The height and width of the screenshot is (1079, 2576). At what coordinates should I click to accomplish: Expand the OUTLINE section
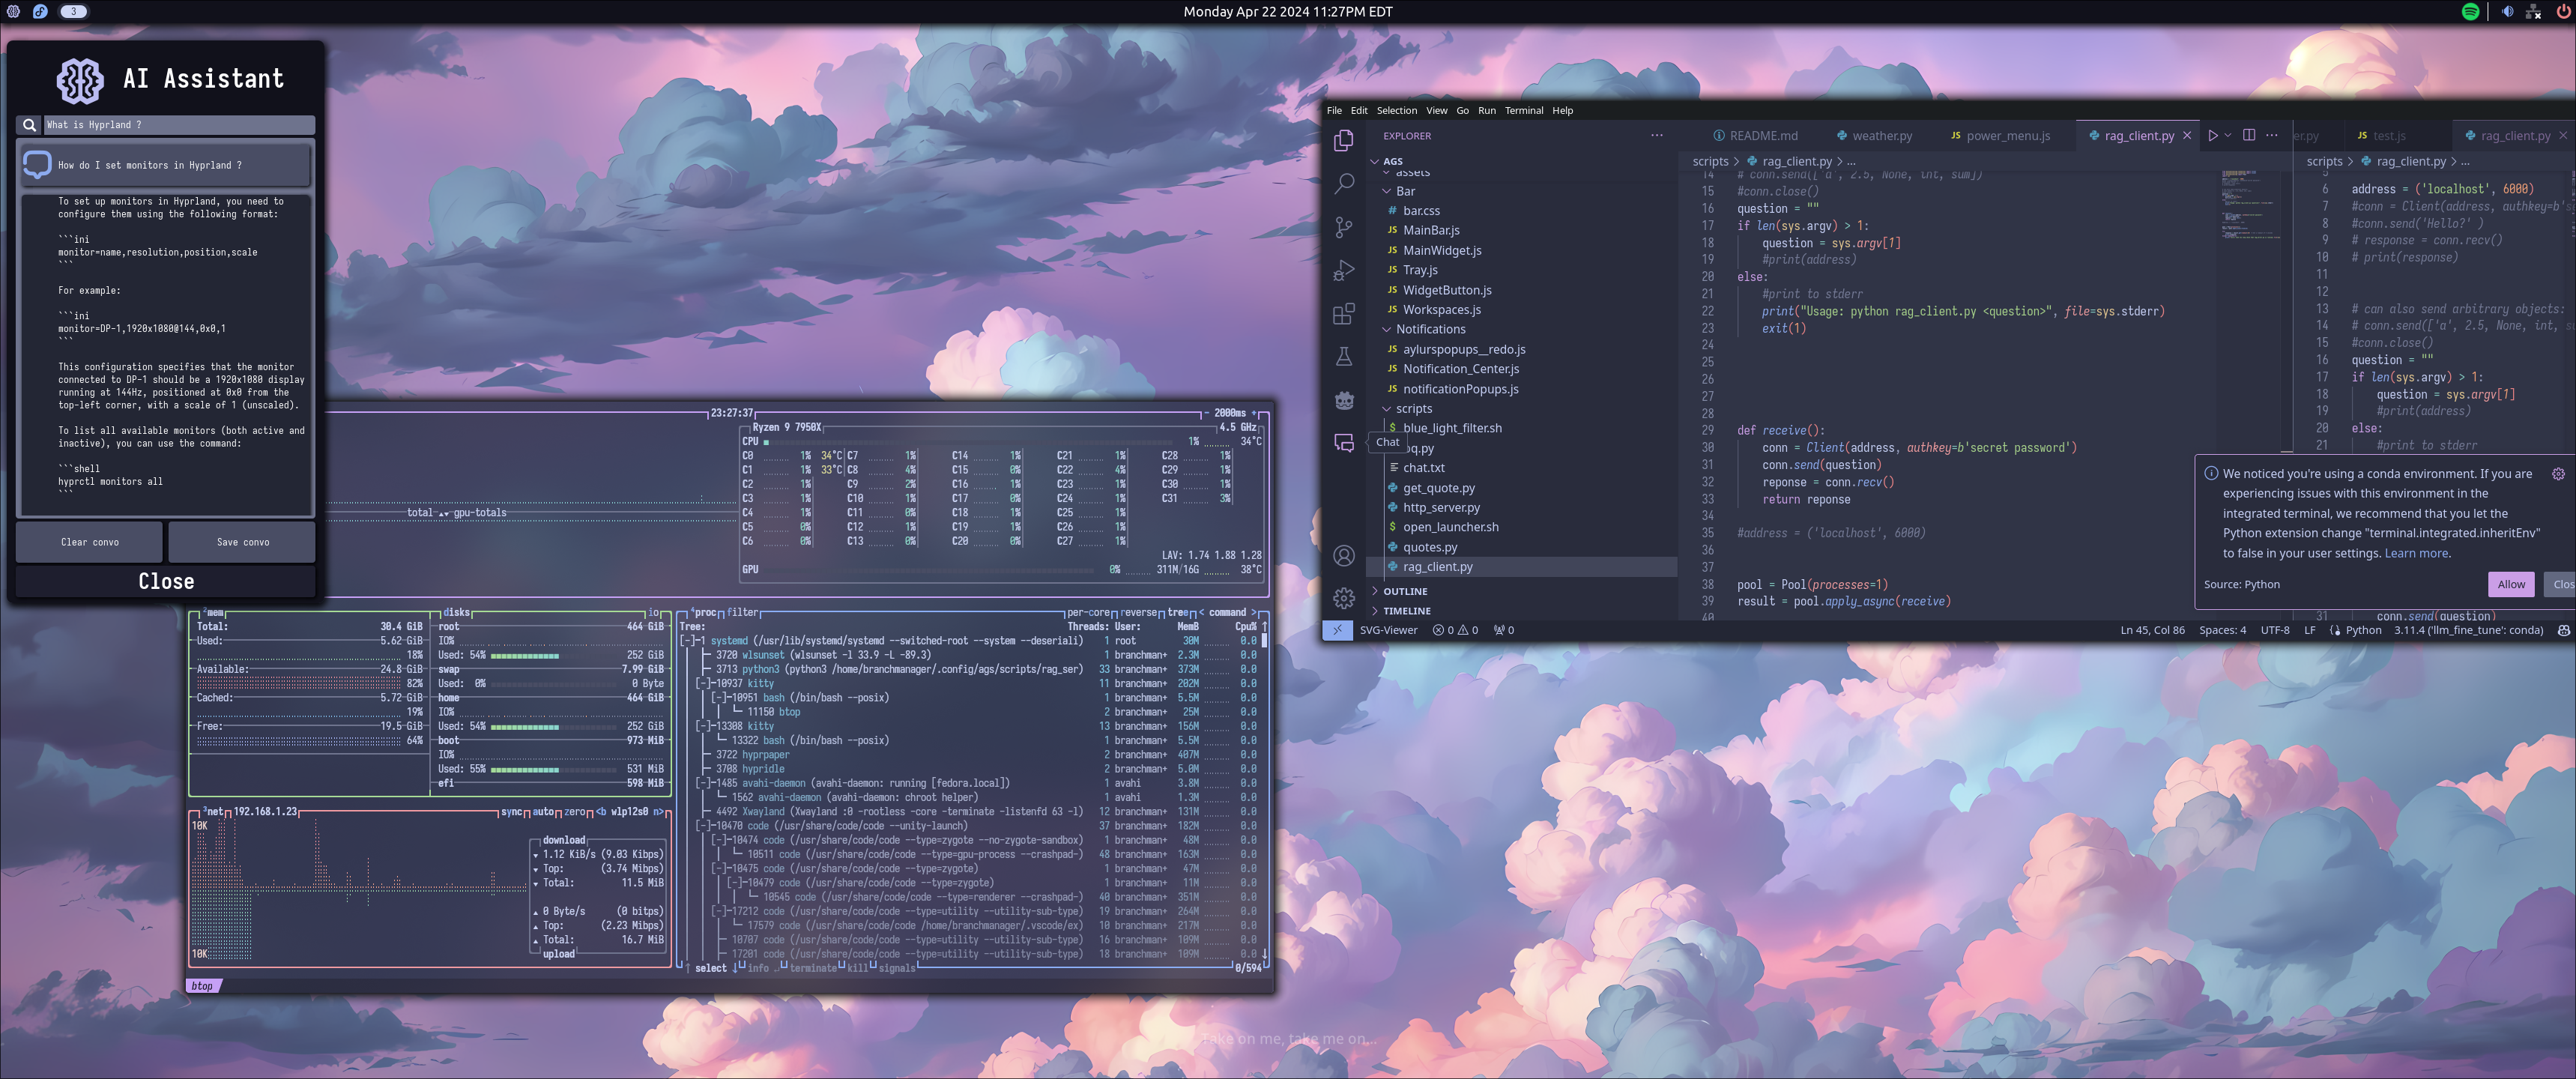coord(1404,591)
